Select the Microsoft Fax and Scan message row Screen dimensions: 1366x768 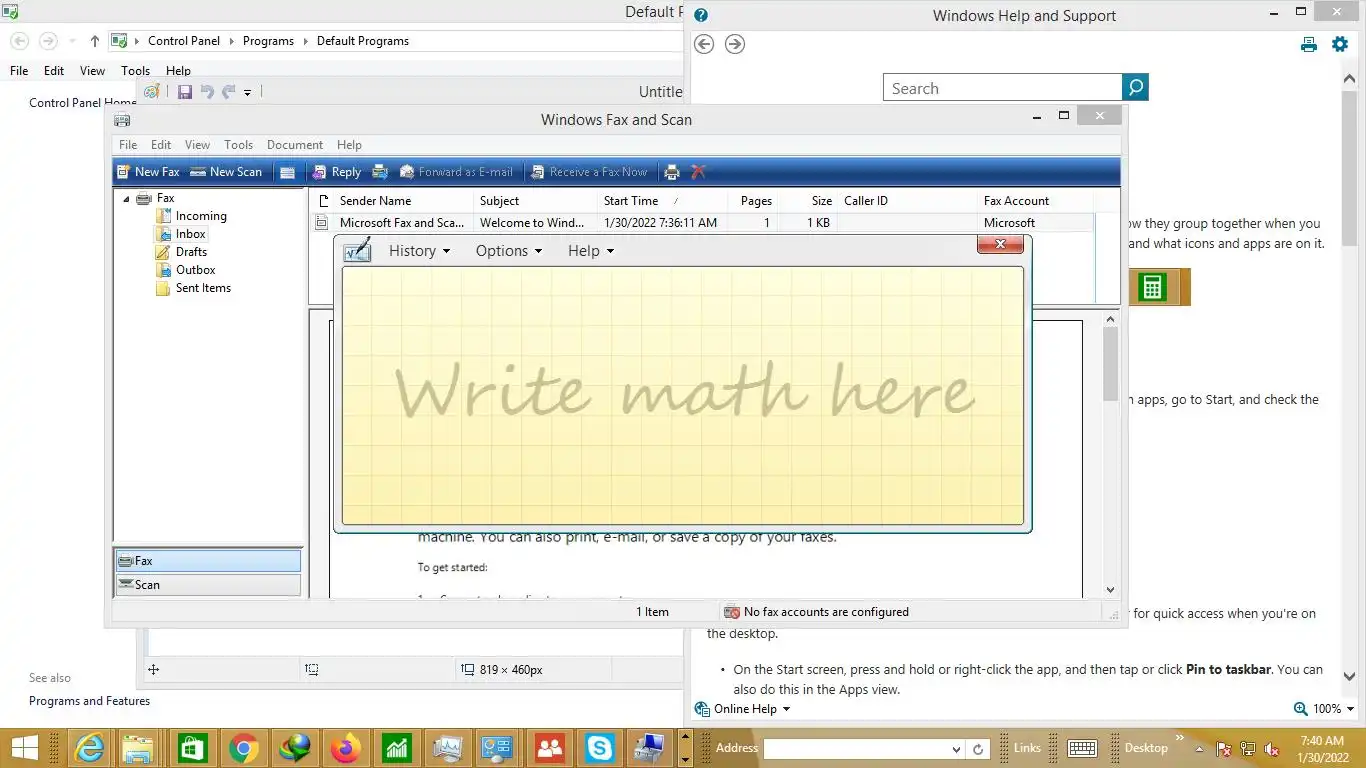(700, 223)
